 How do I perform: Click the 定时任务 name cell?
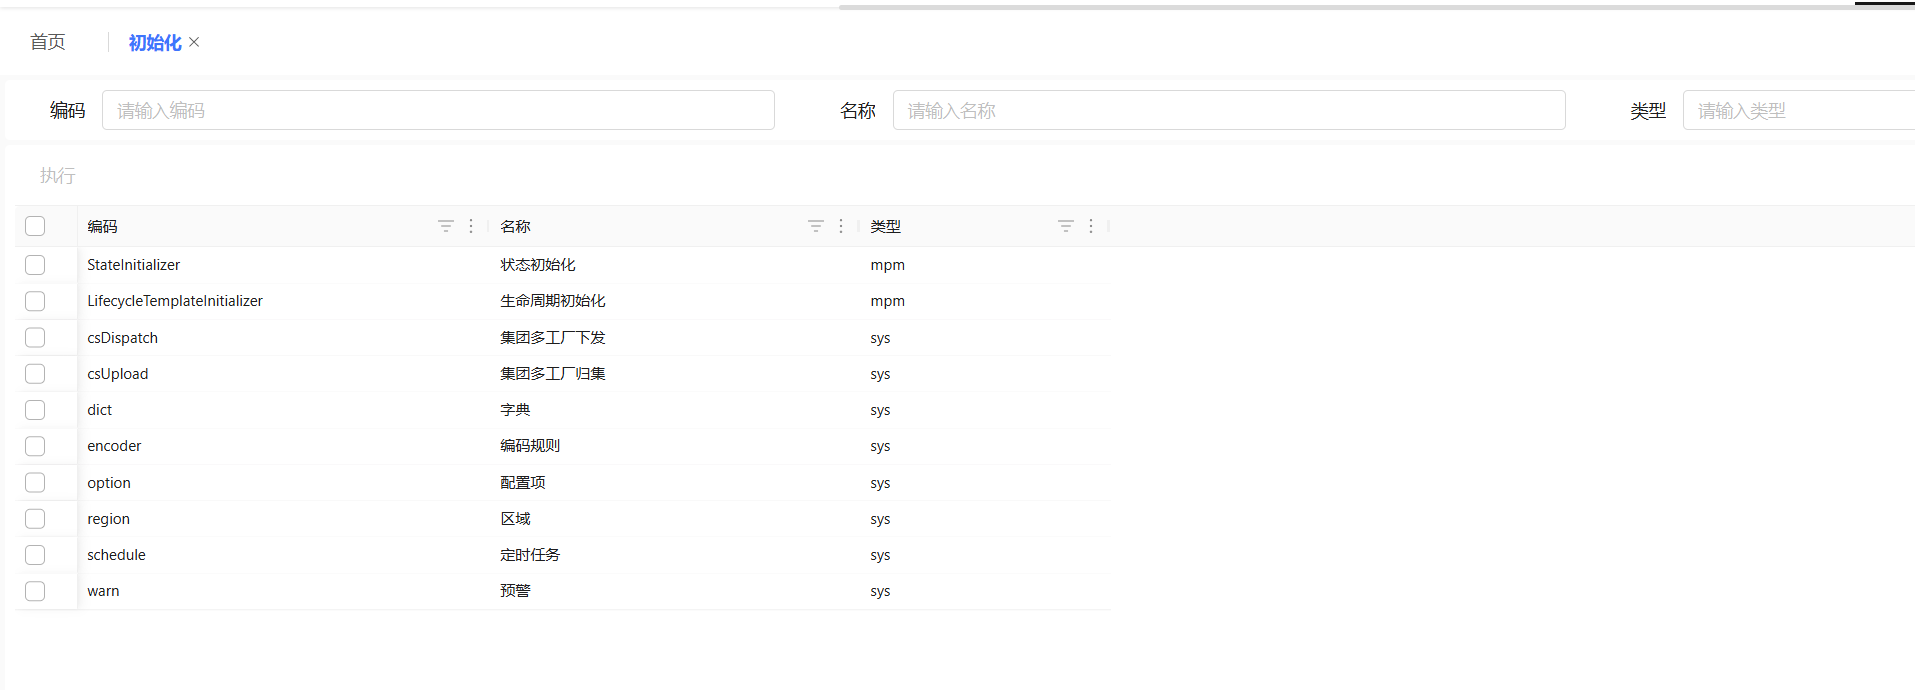point(530,555)
